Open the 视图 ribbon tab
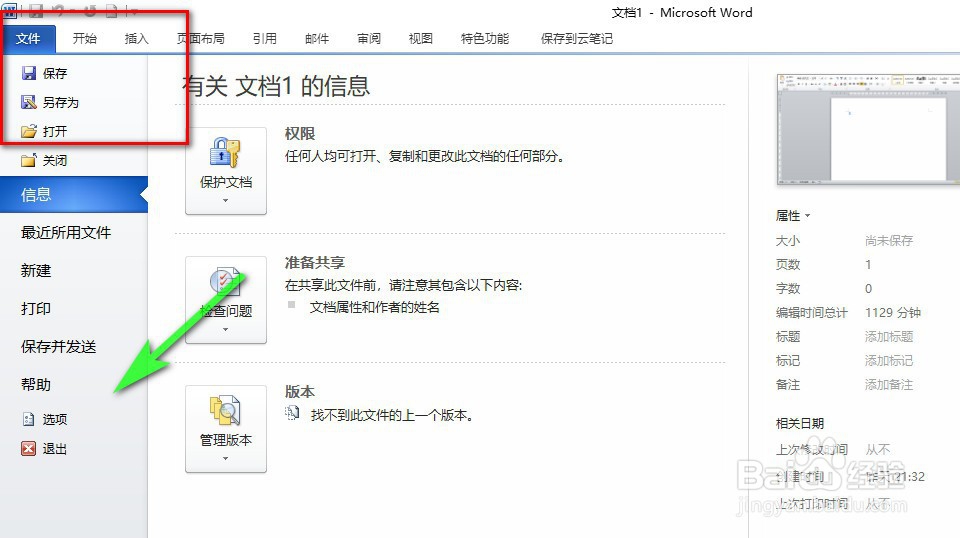Image resolution: width=960 pixels, height=538 pixels. [x=421, y=39]
